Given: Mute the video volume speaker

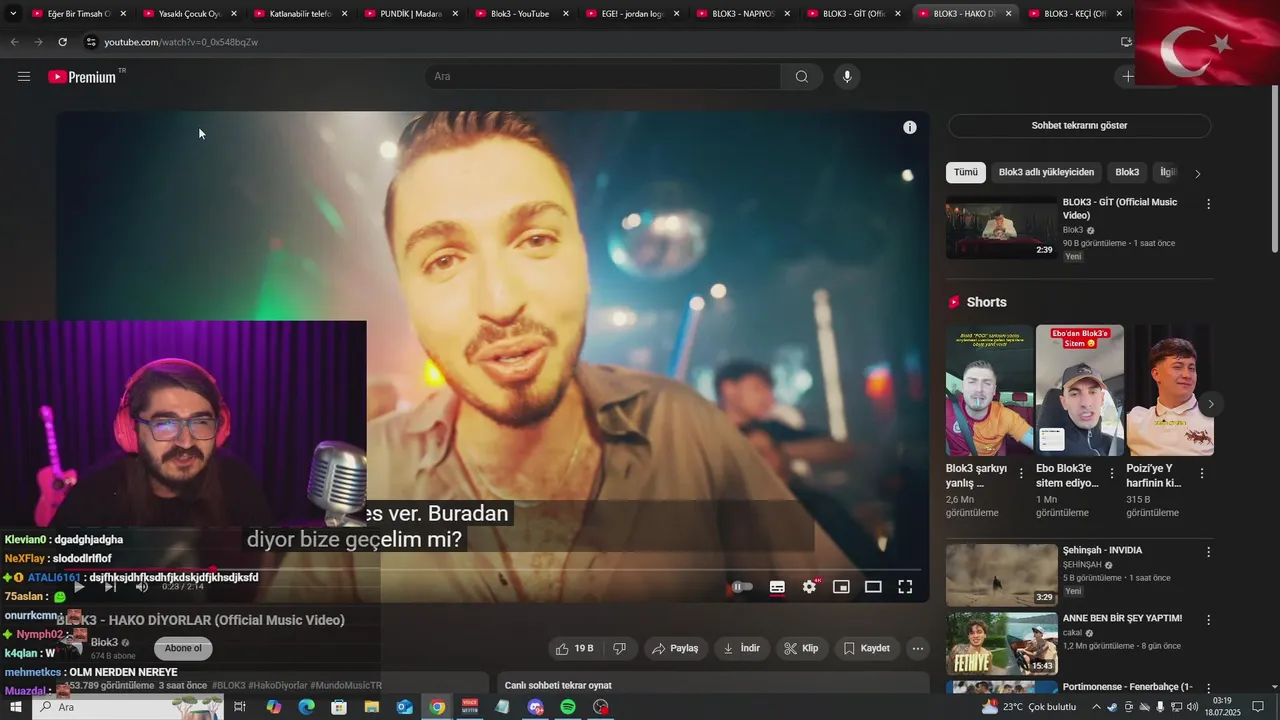Looking at the screenshot, I should [x=142, y=587].
